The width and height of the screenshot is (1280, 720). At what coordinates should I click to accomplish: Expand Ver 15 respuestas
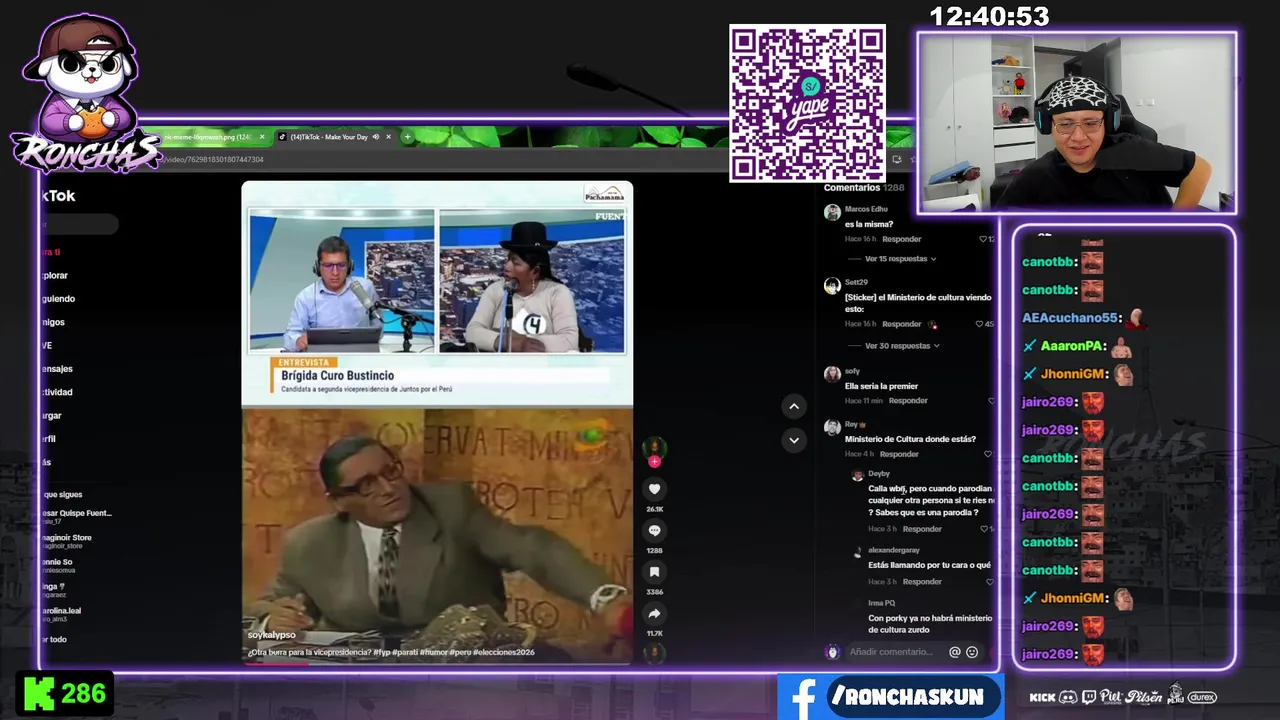(x=900, y=259)
